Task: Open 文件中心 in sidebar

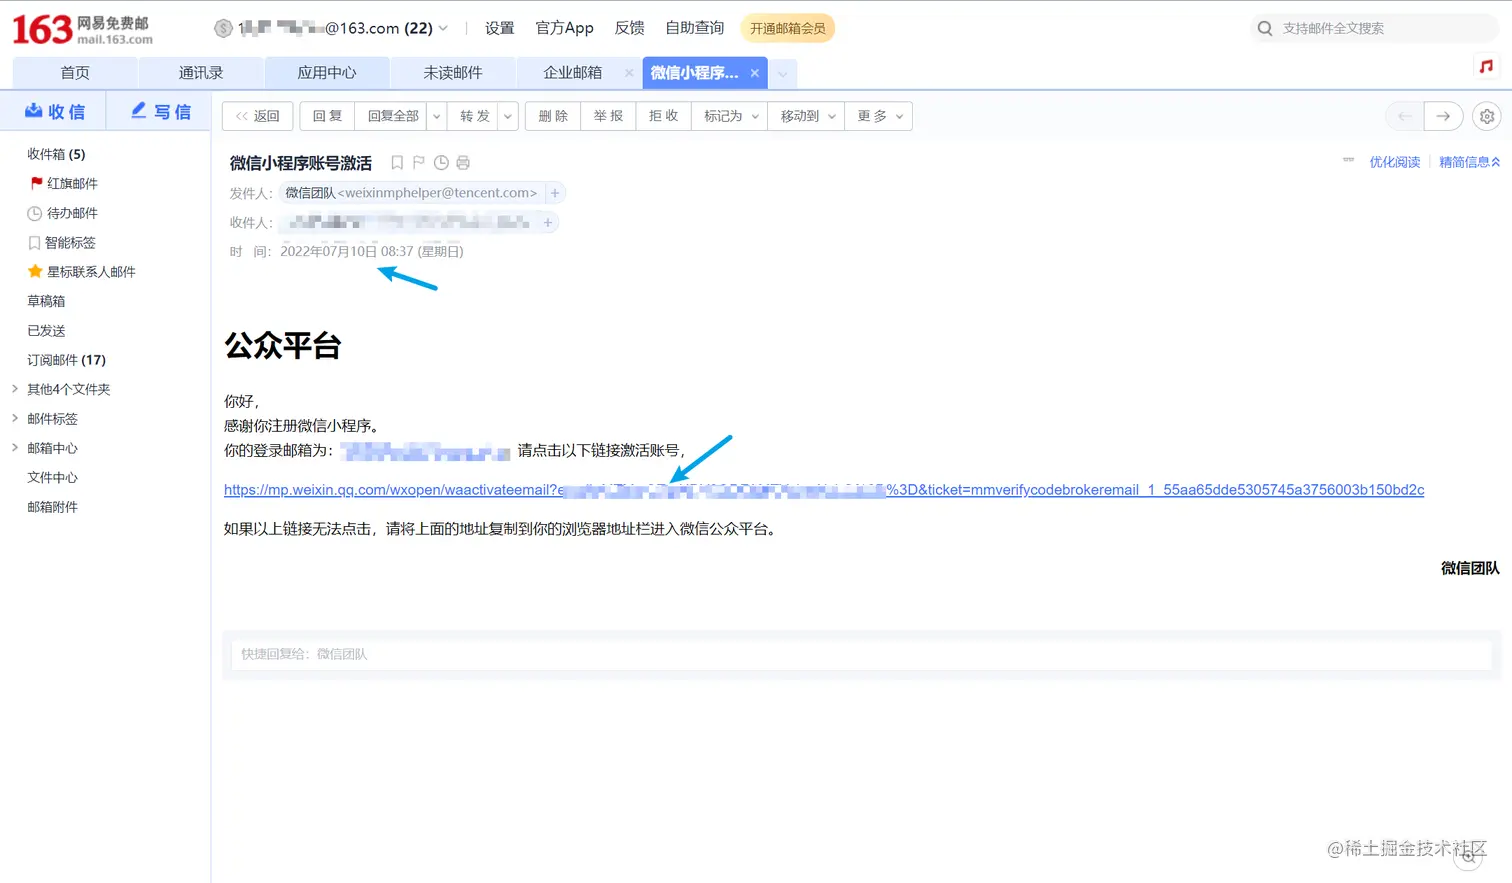Action: pos(52,477)
